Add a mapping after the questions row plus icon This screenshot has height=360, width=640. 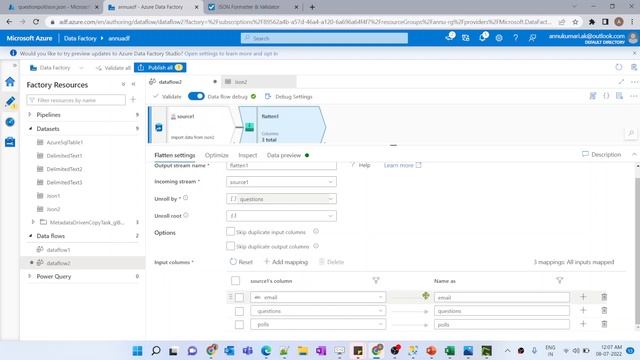click(x=583, y=311)
